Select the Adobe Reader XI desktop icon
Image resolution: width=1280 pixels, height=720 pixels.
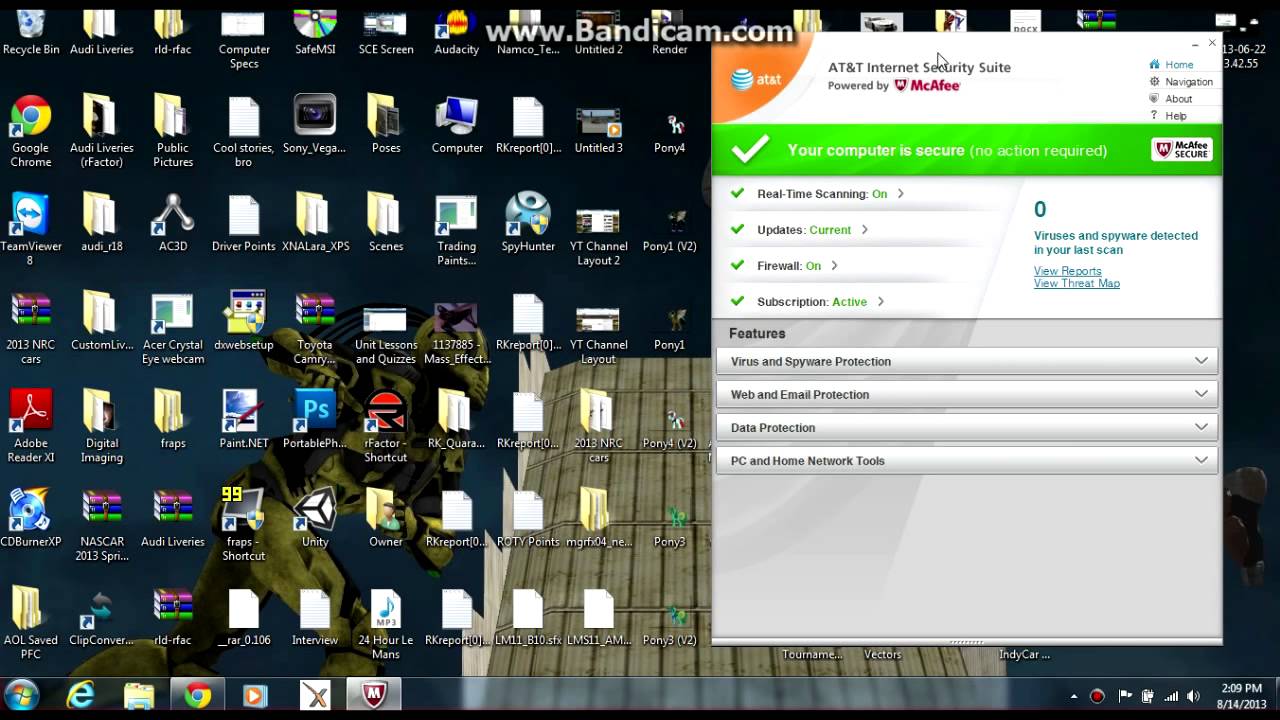tap(31, 427)
